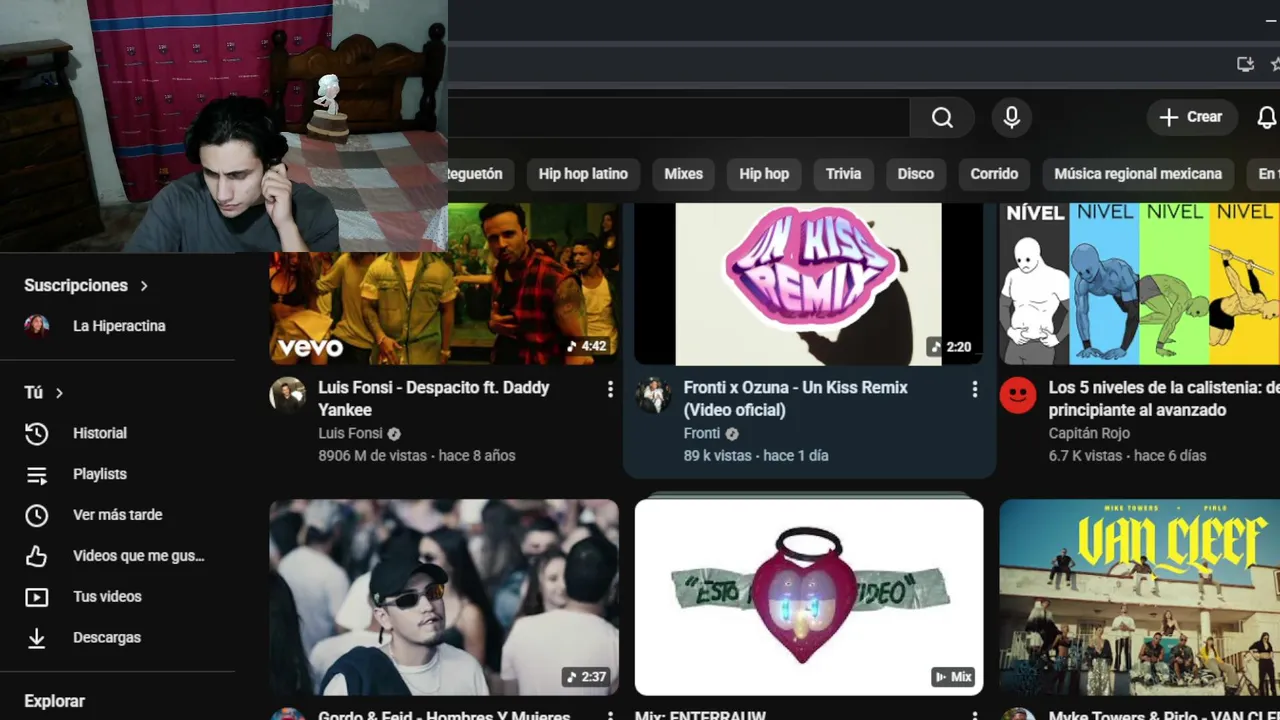Expand the Tú section

point(44,393)
